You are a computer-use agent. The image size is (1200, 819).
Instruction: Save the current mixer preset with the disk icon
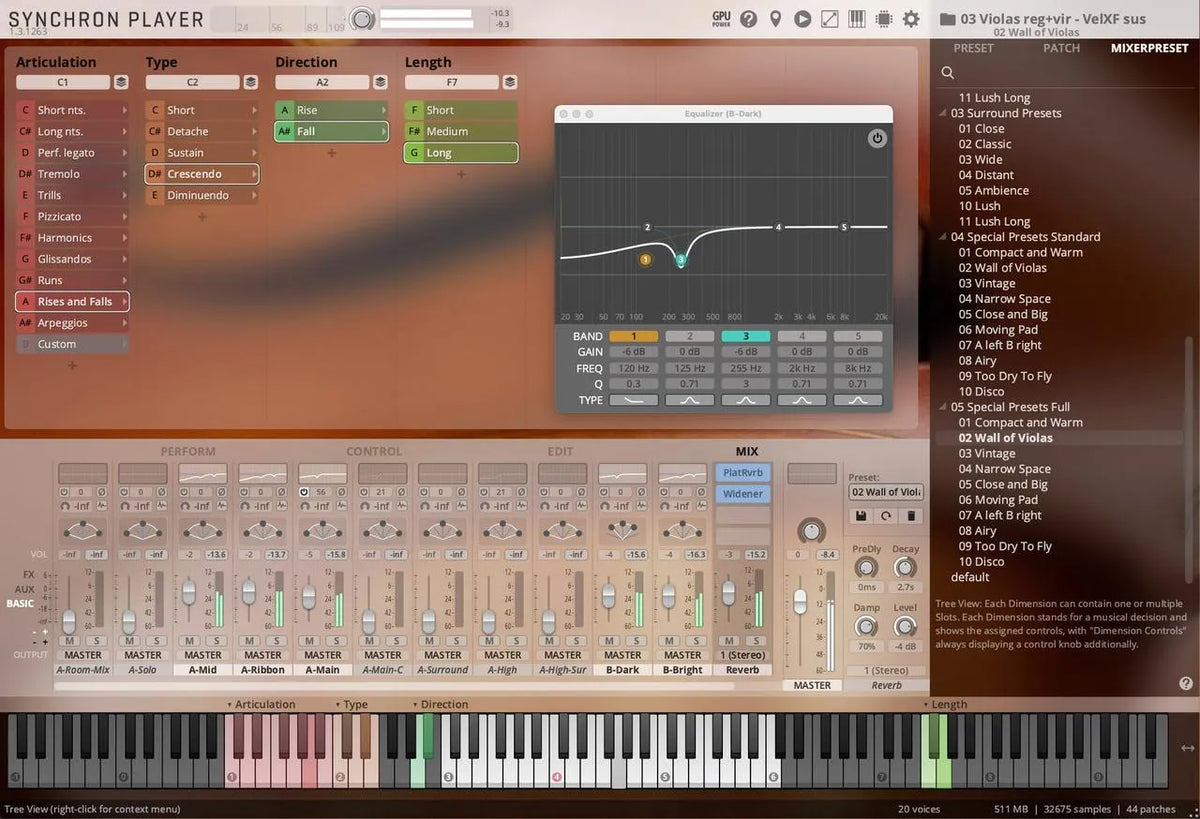point(861,516)
